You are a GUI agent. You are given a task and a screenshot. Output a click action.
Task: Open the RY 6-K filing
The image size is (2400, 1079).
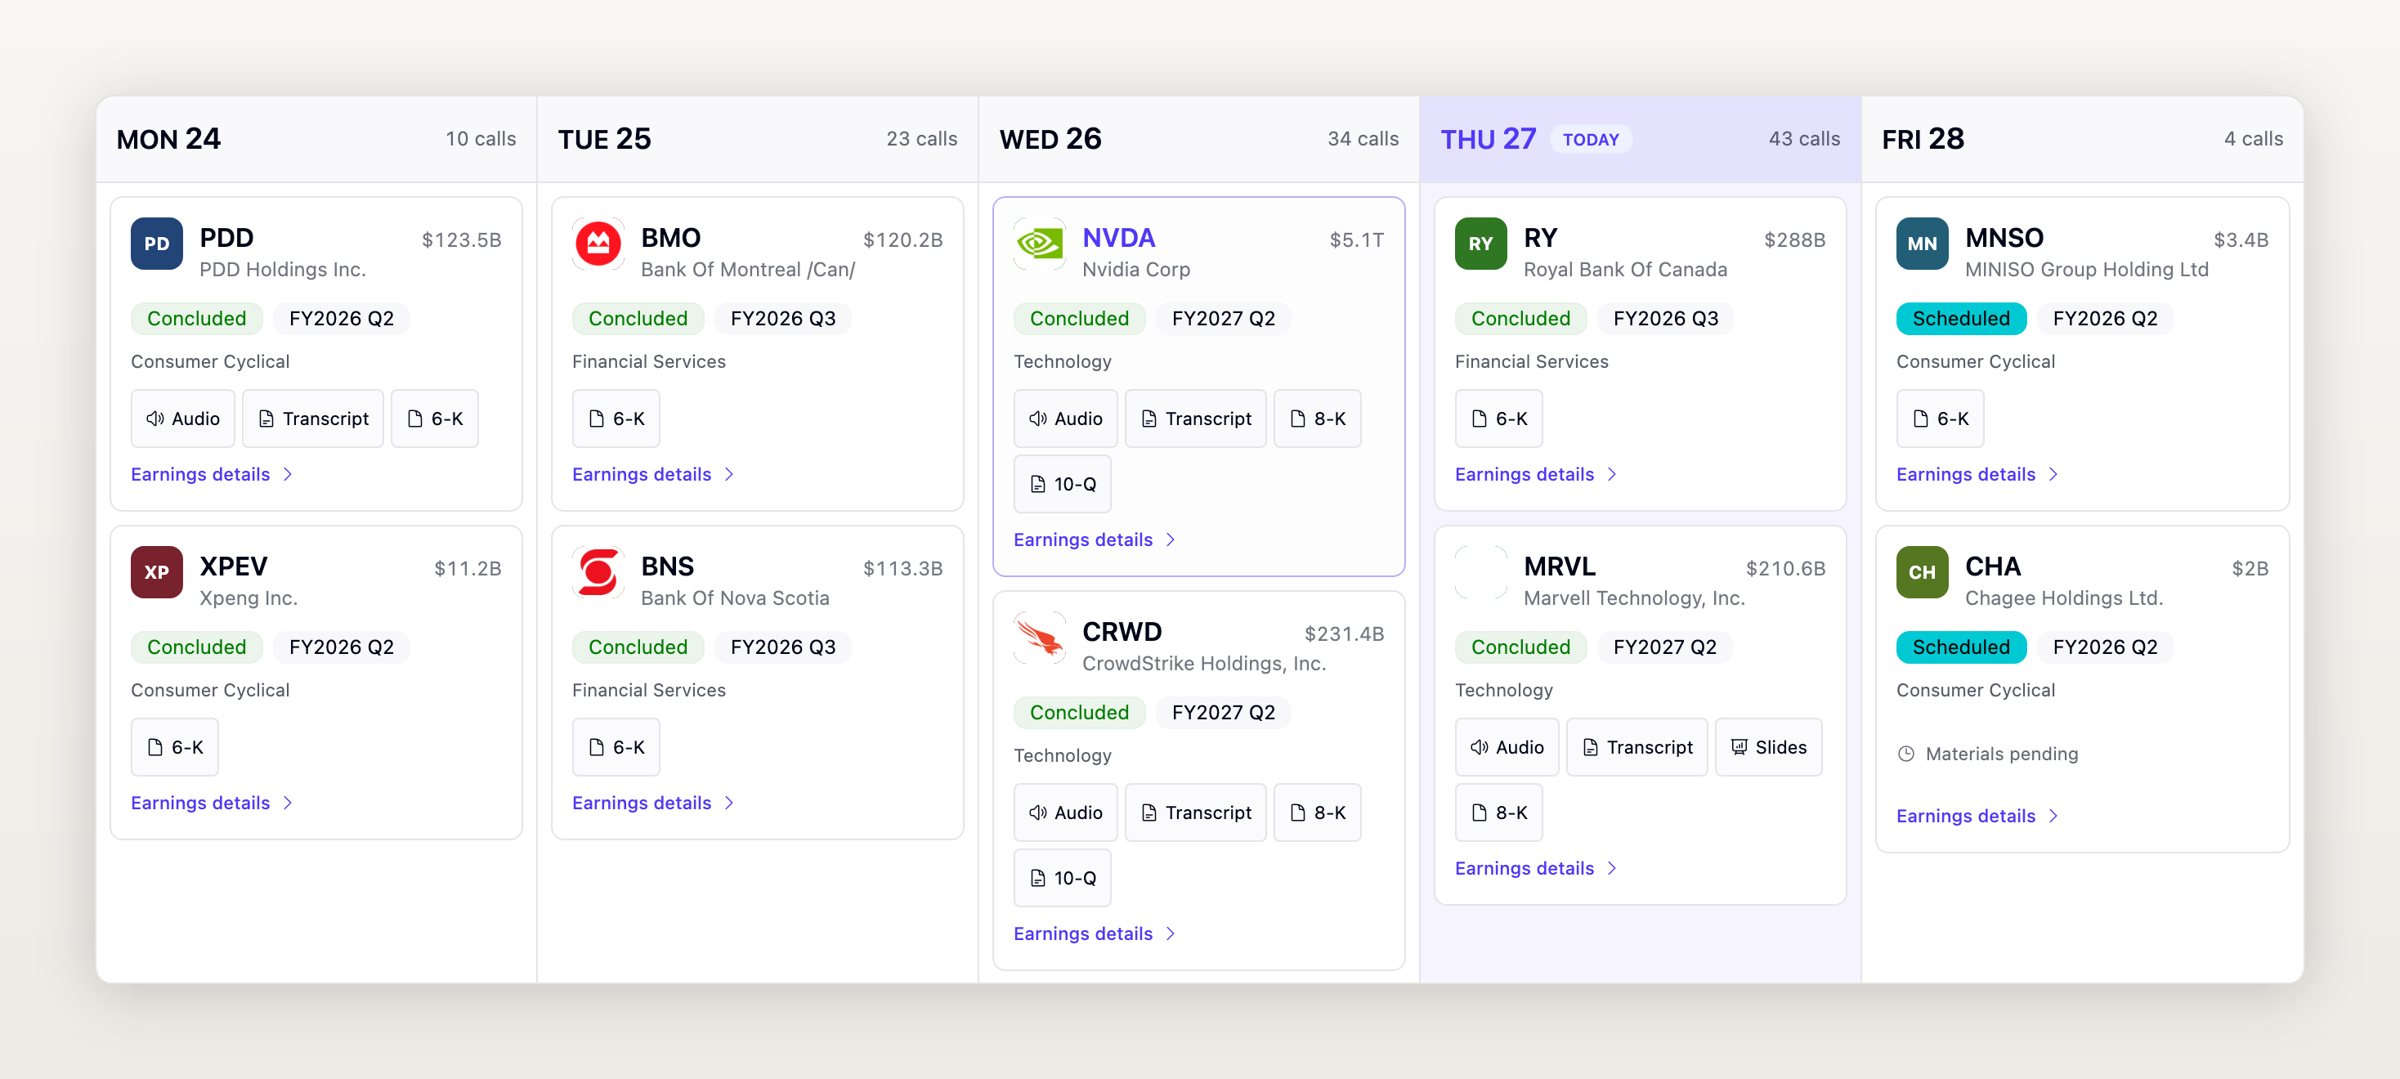(1499, 419)
